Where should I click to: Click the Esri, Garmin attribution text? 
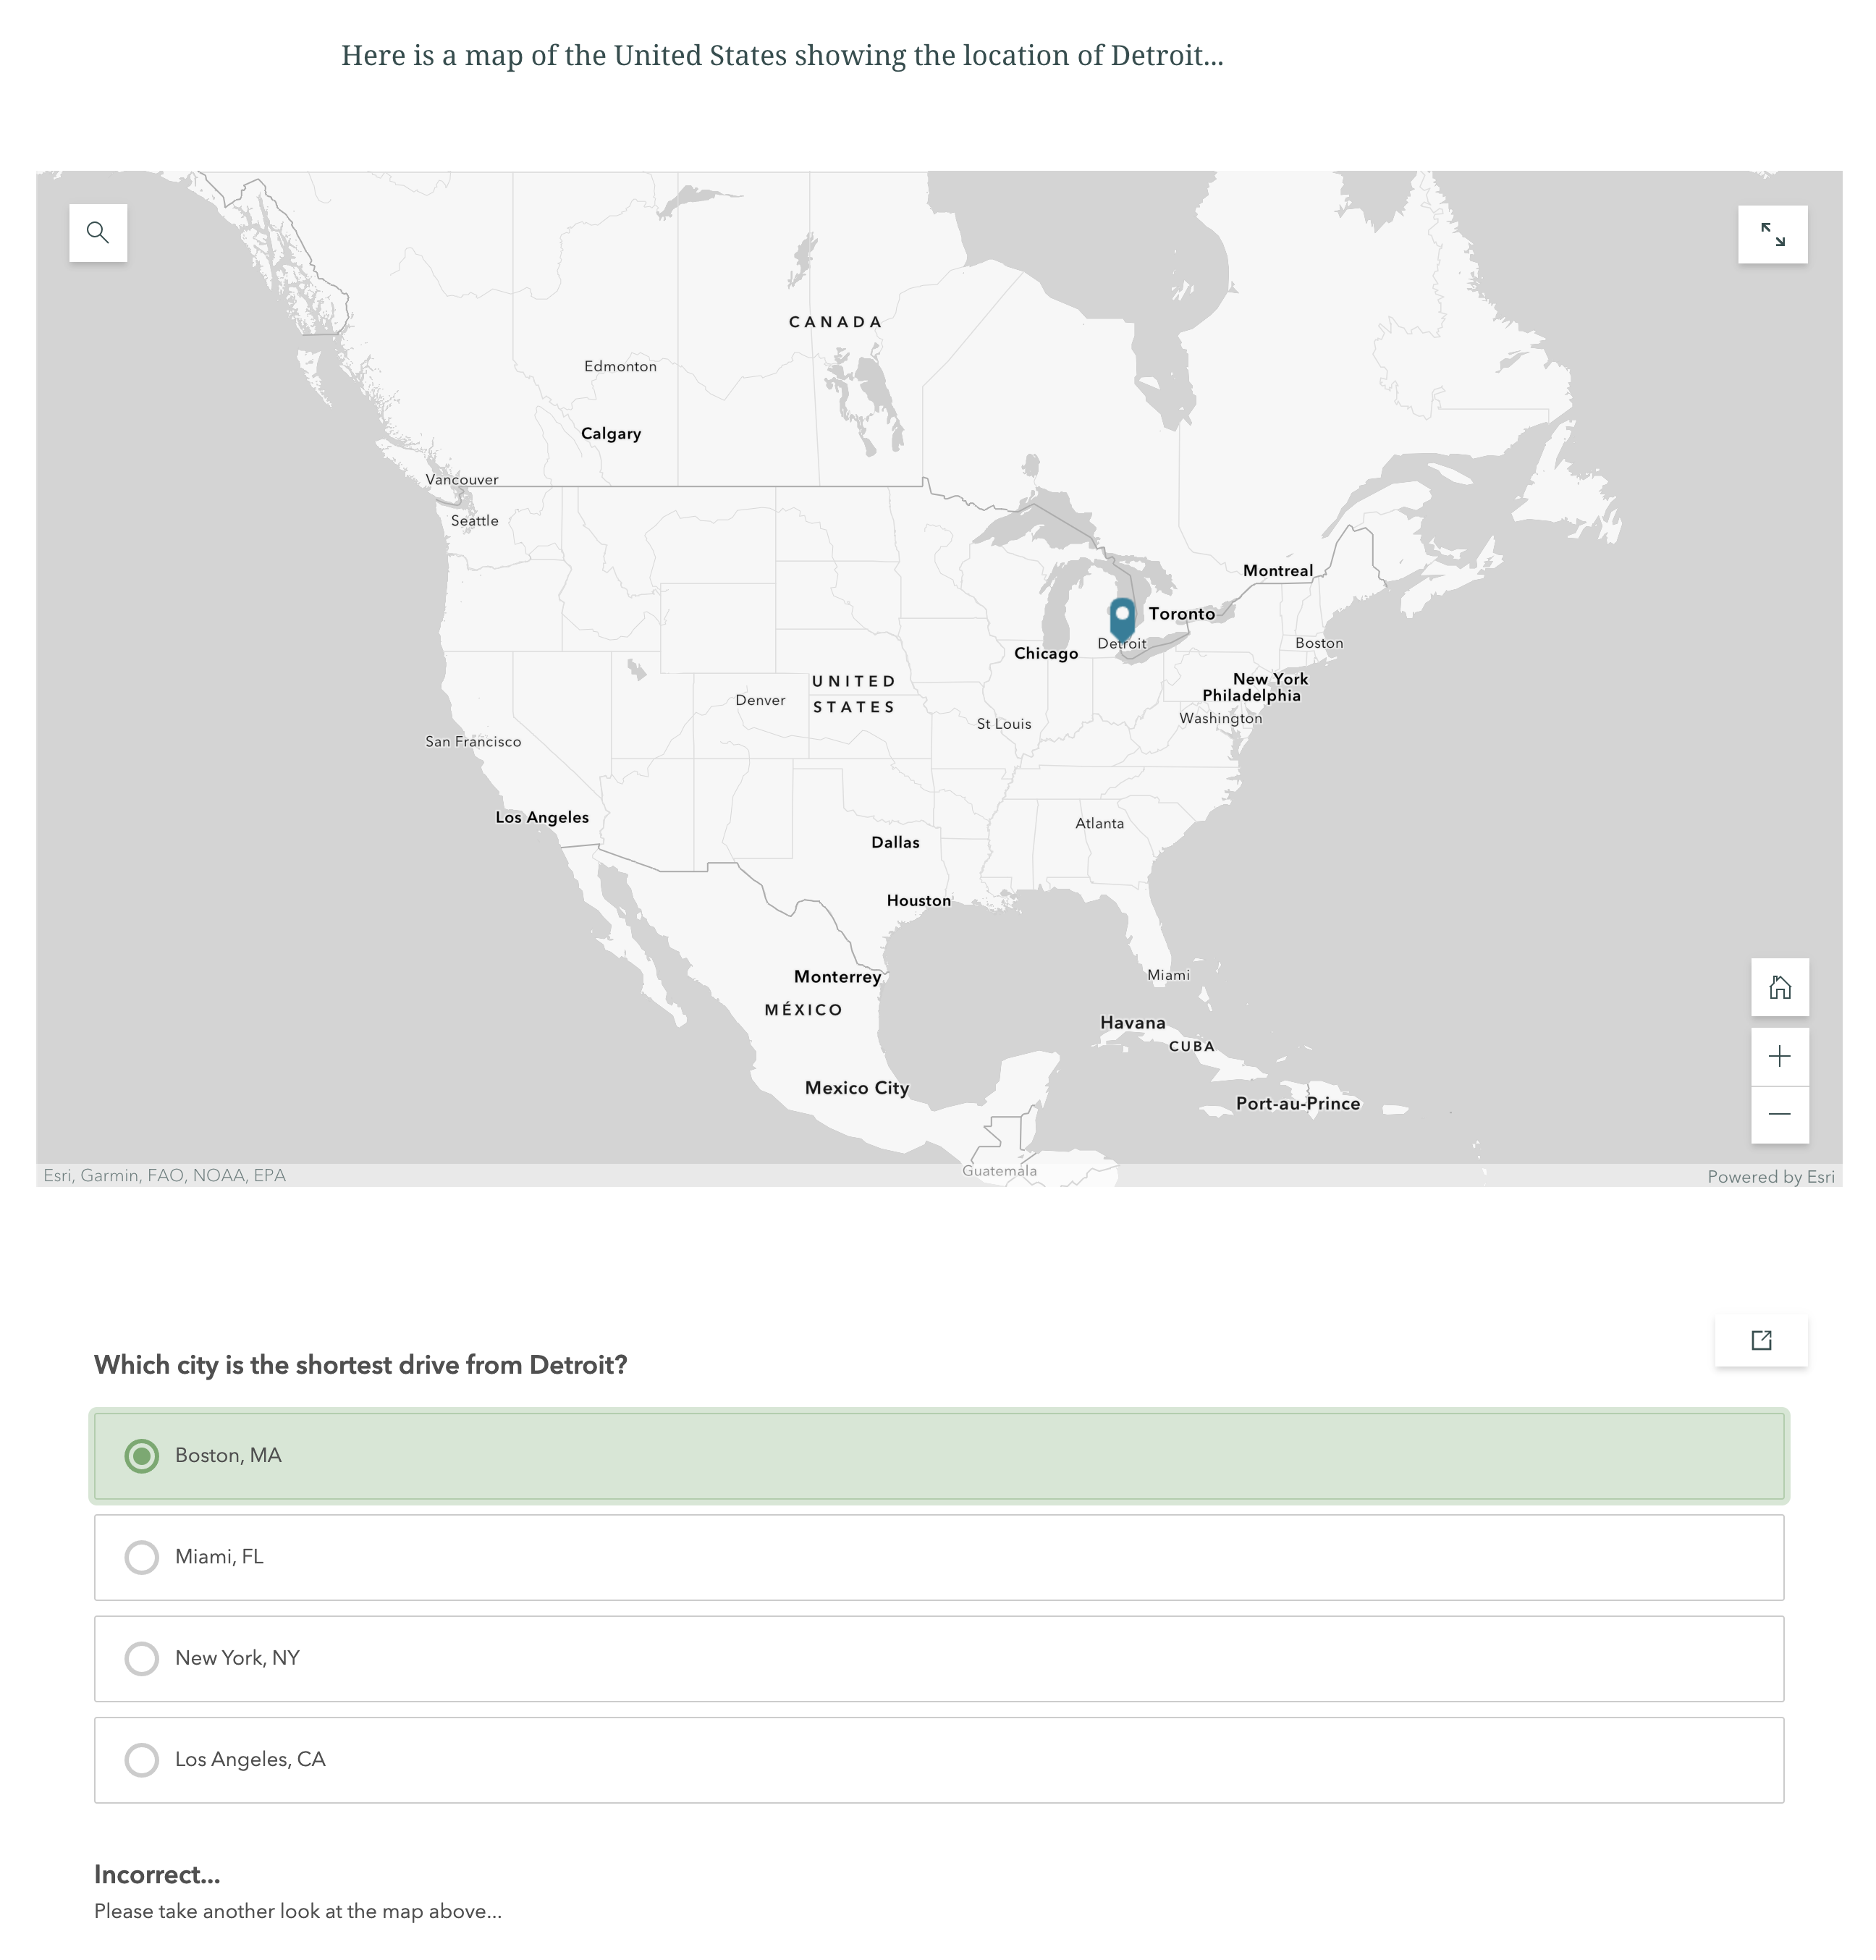click(x=164, y=1176)
